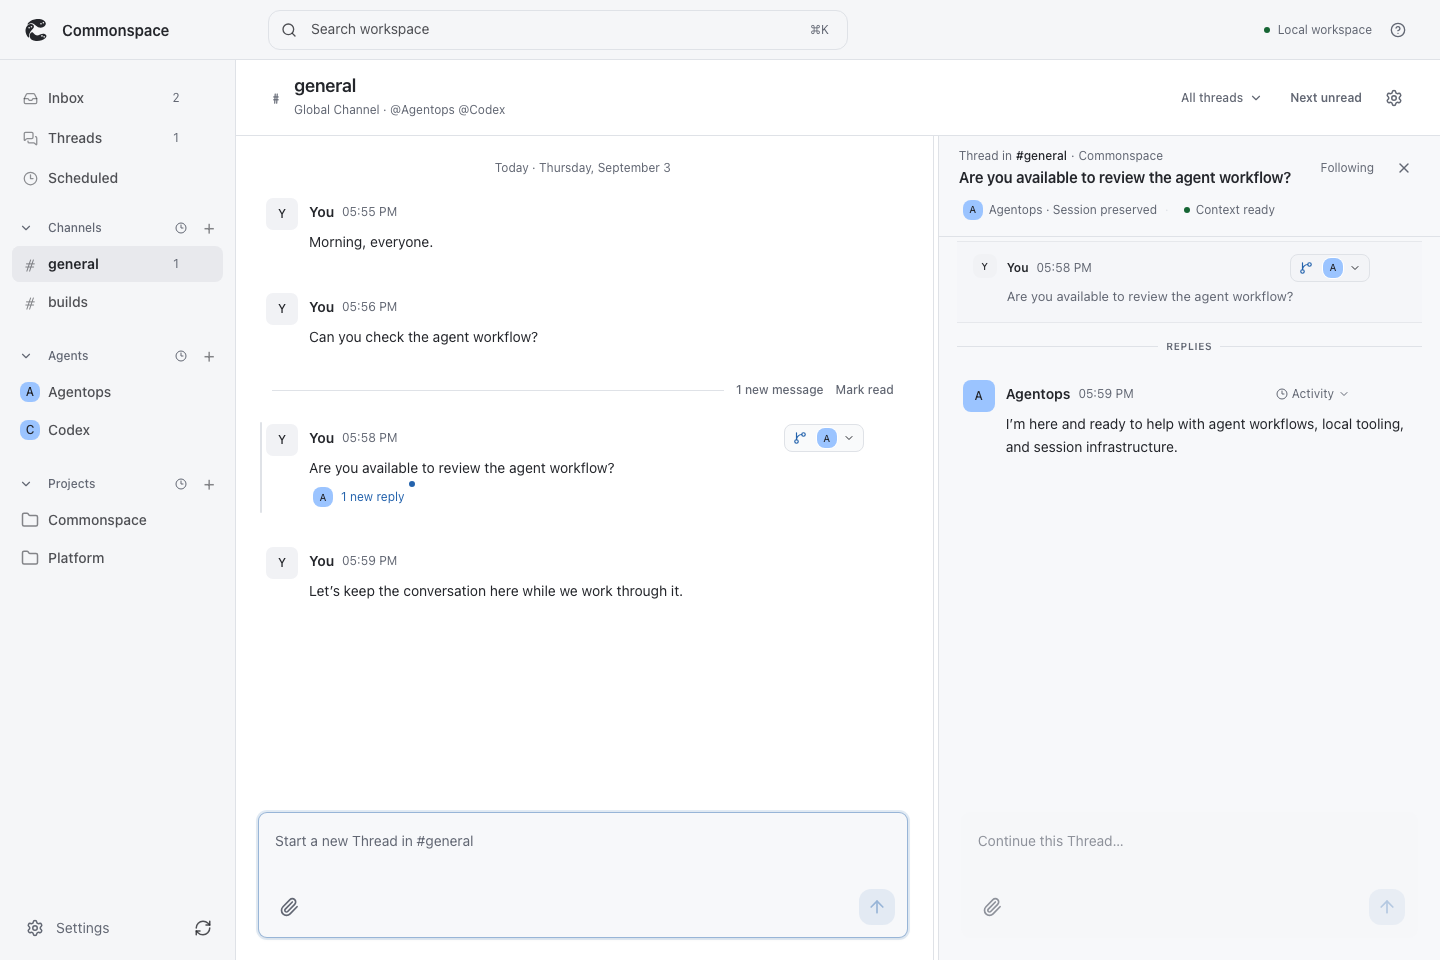This screenshot has height=960, width=1440.
Task: Go to Threads in sidebar
Action: [117, 138]
